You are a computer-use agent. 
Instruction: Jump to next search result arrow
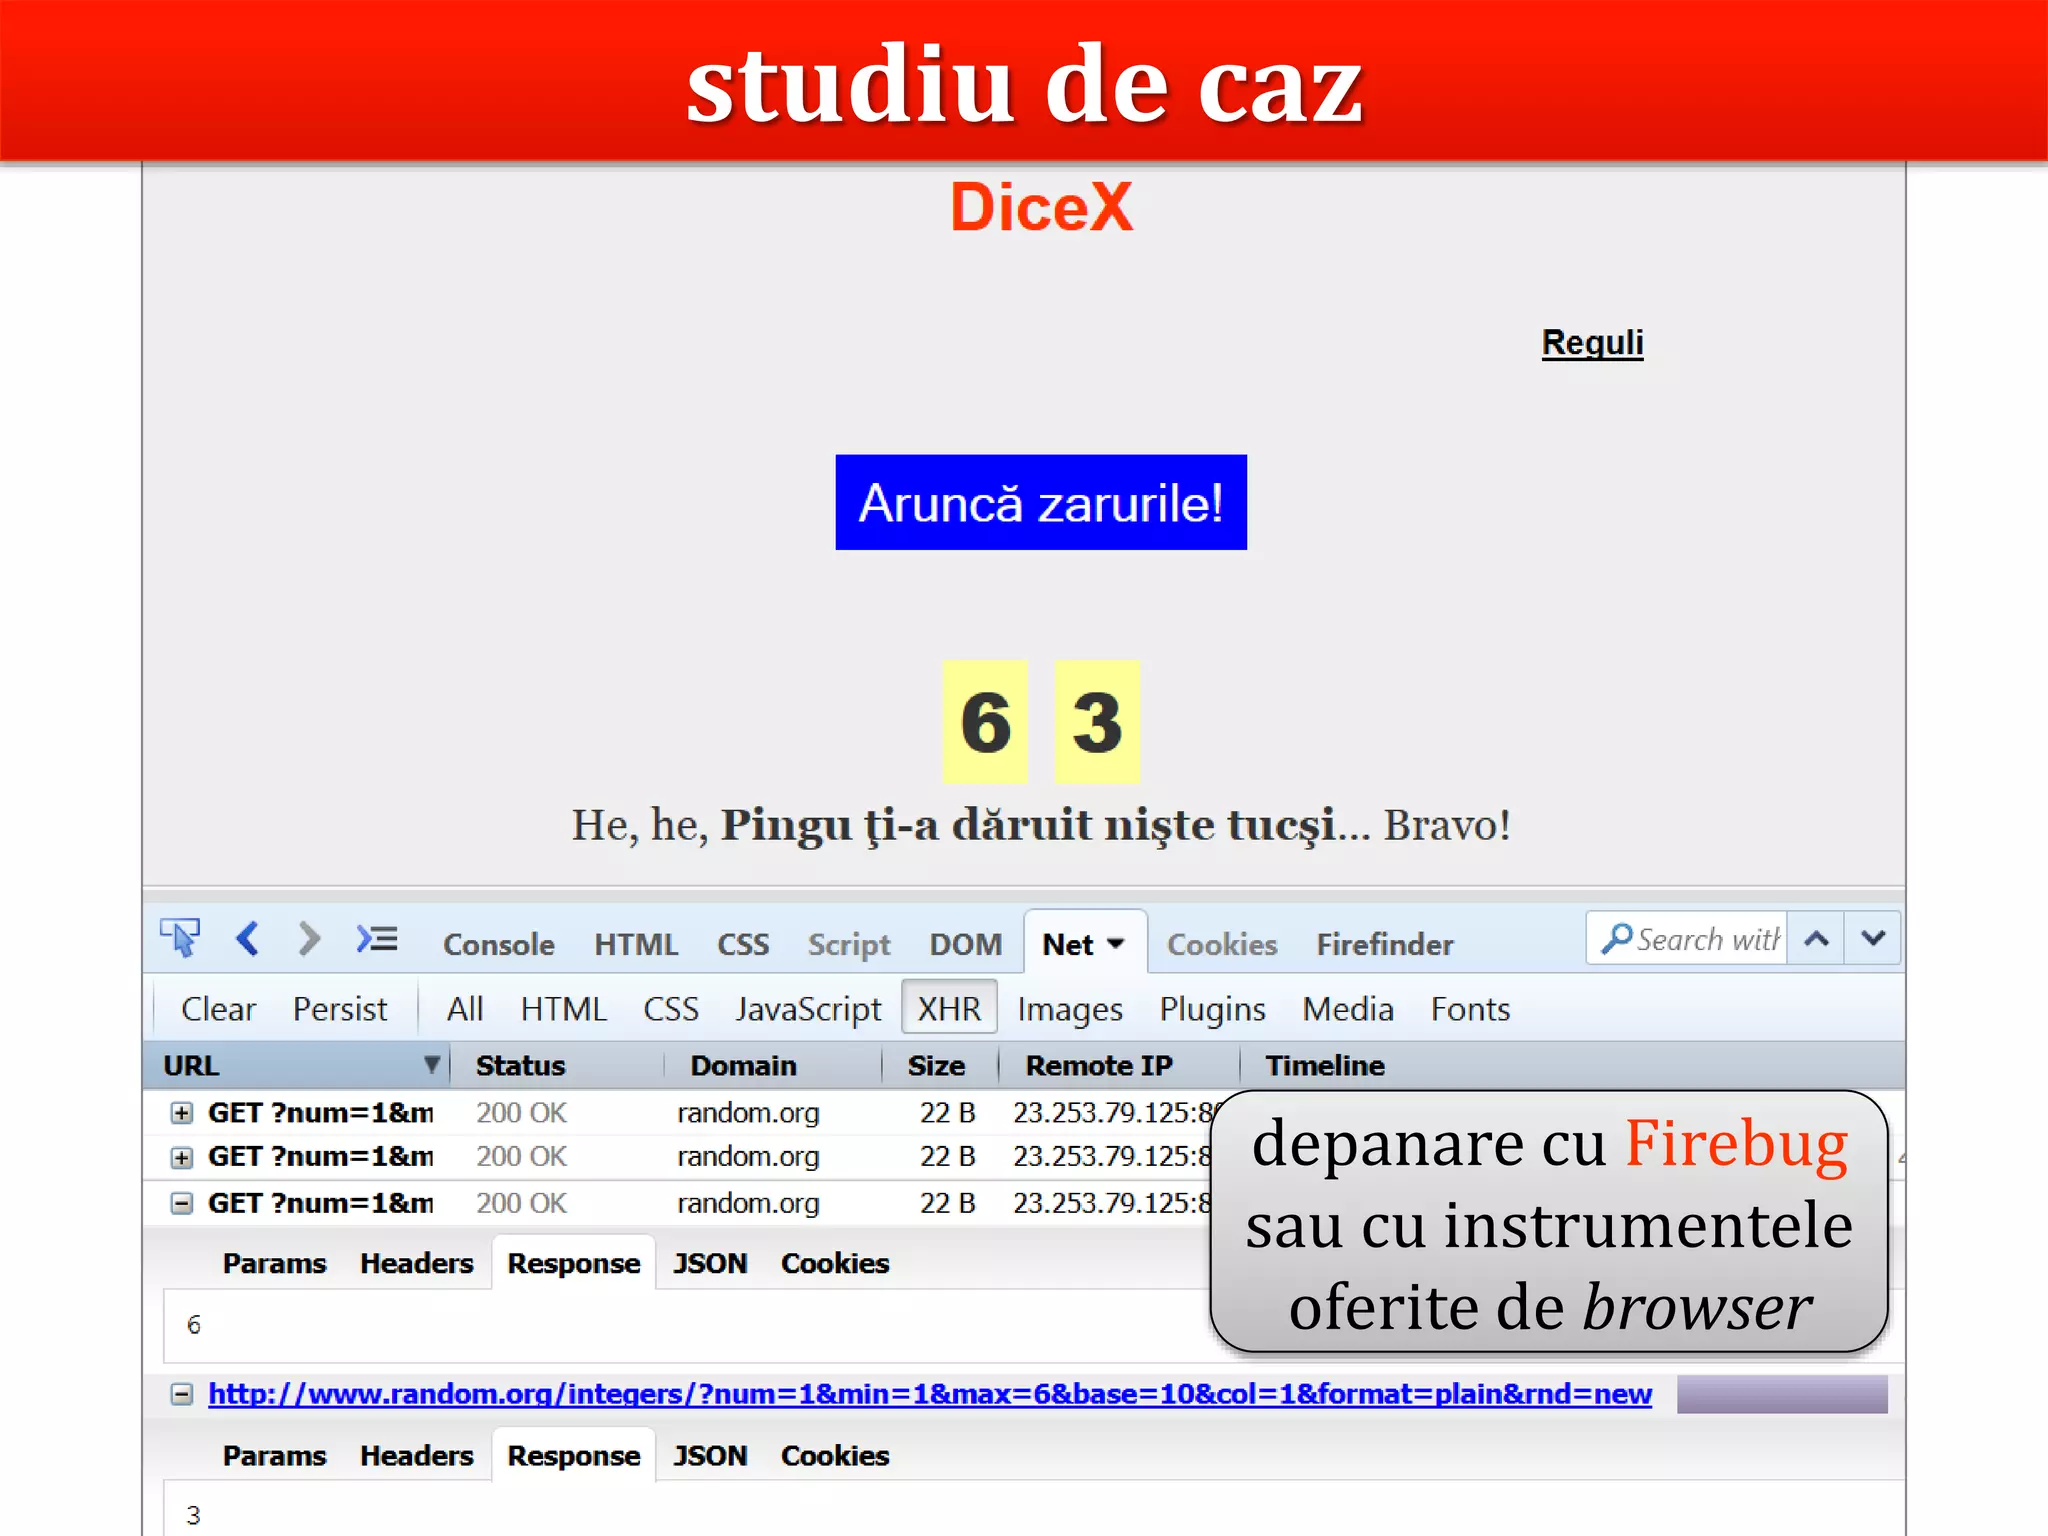click(x=1873, y=938)
